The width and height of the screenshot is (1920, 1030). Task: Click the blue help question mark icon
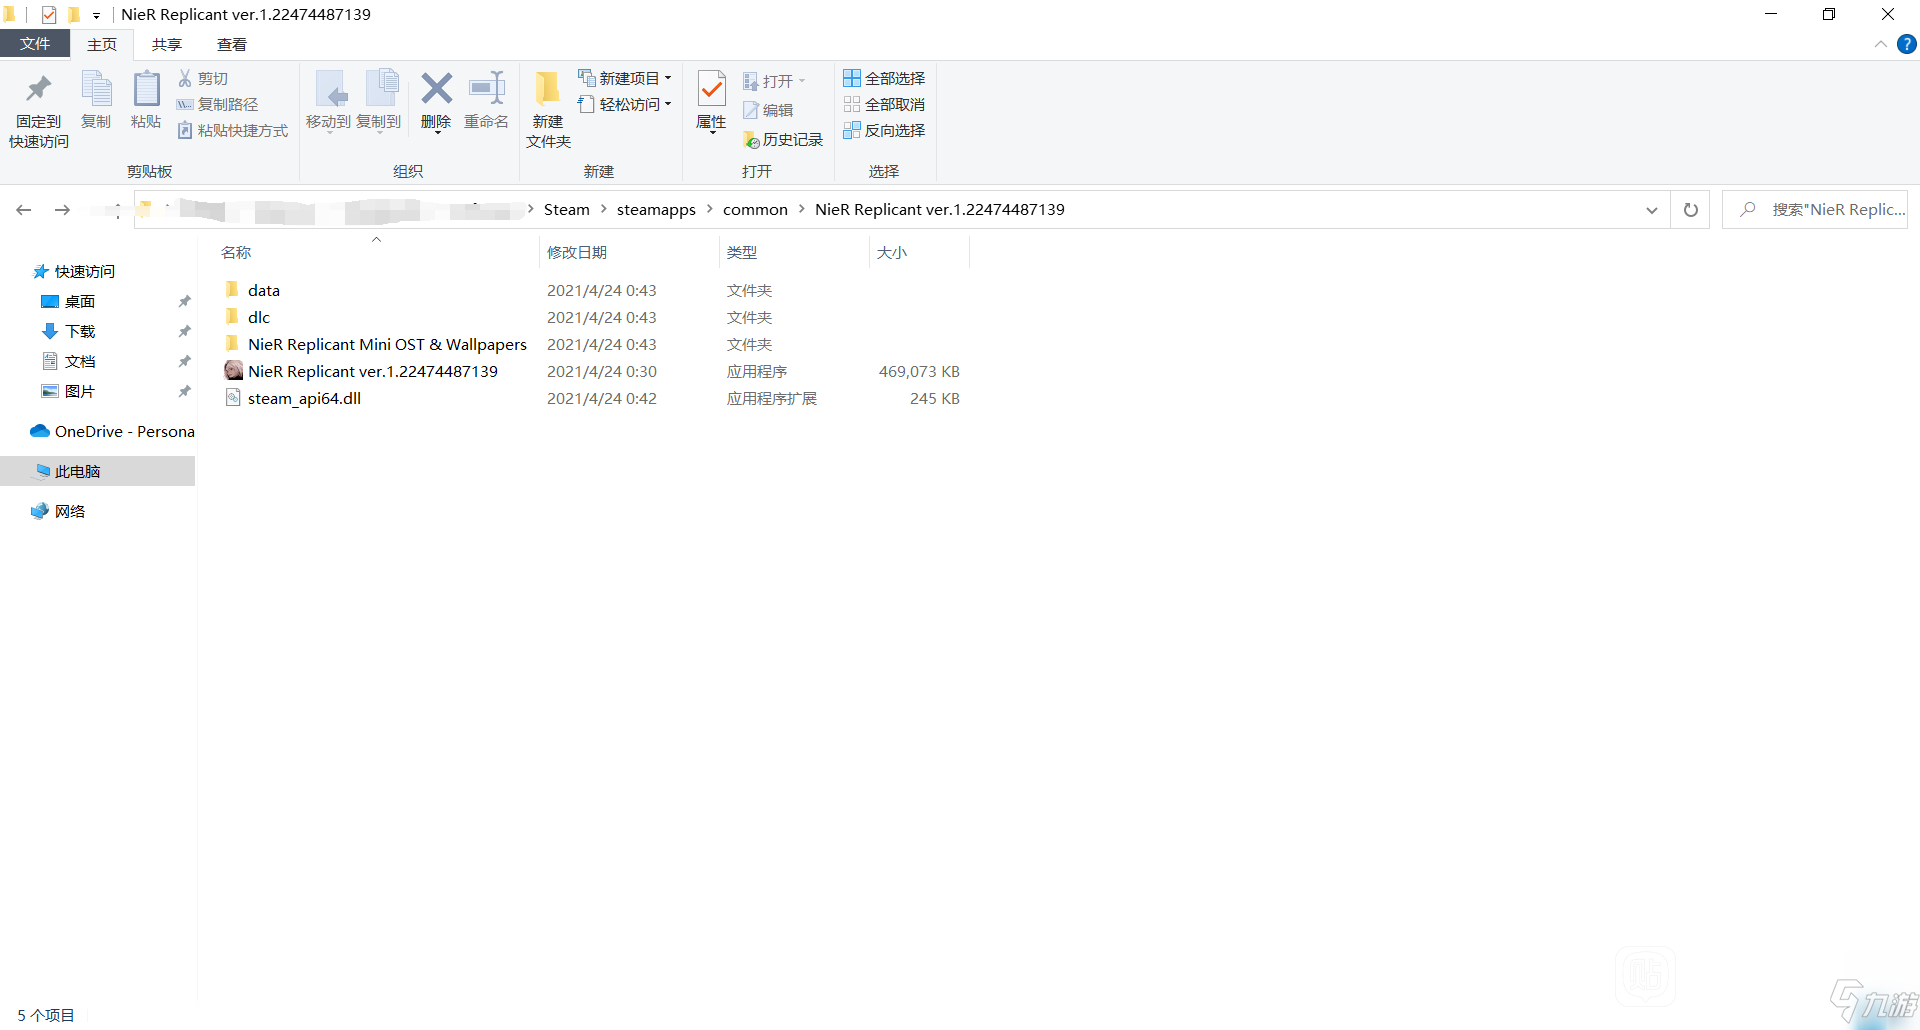tap(1907, 44)
